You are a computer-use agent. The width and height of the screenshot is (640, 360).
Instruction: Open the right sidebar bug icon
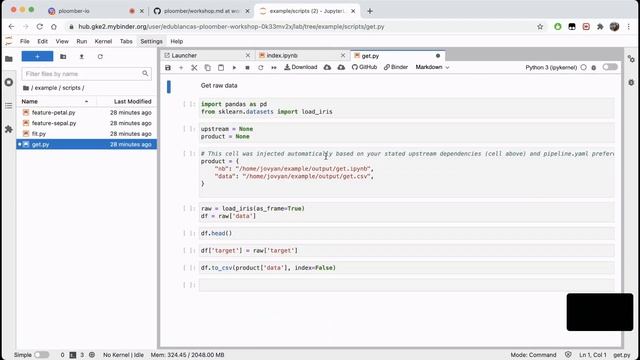(x=631, y=82)
